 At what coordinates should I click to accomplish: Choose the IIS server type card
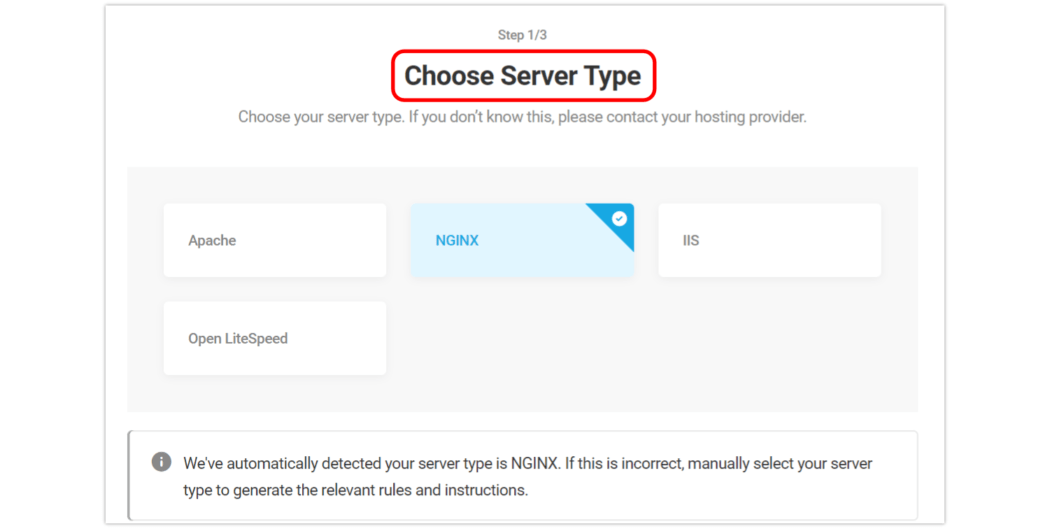click(769, 240)
